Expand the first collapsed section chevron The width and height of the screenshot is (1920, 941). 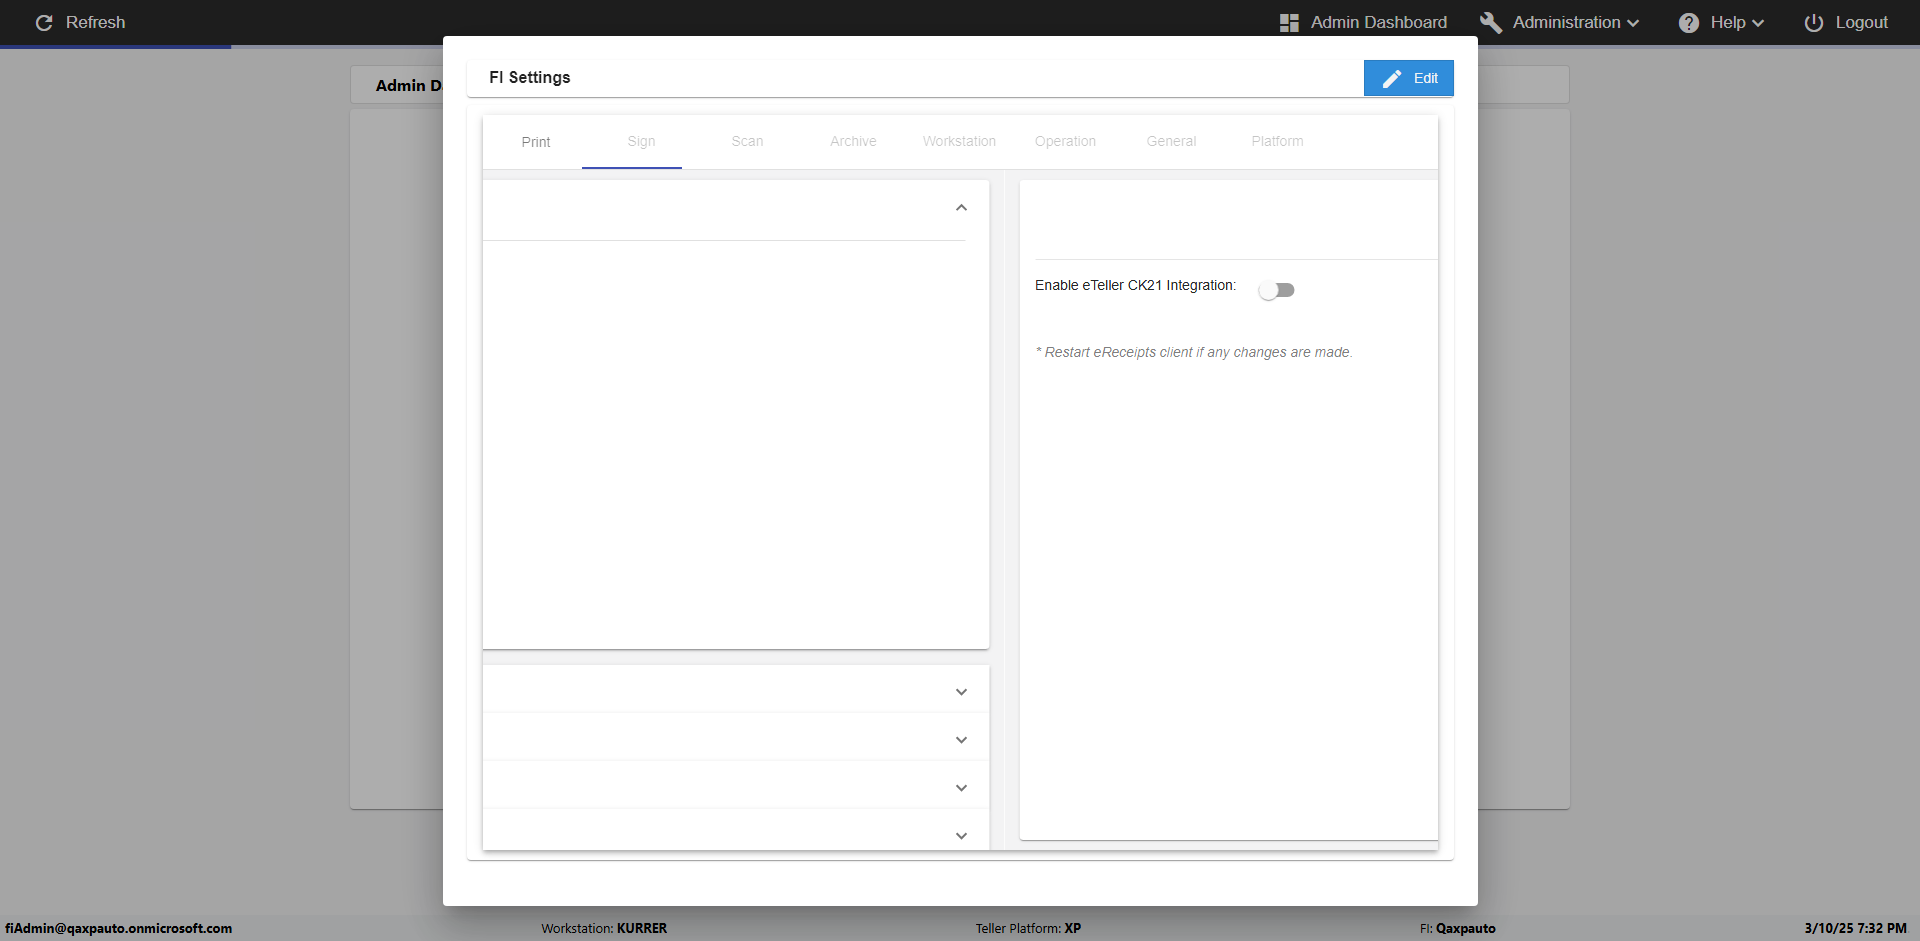click(961, 692)
